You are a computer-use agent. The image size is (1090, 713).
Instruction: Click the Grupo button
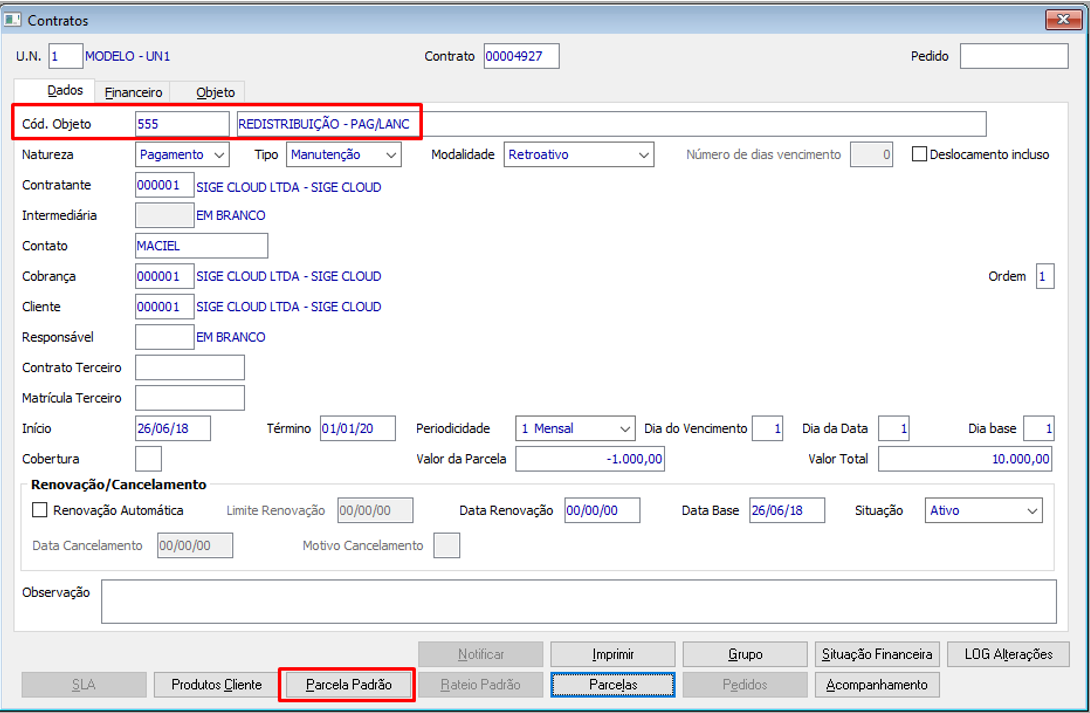click(x=745, y=654)
